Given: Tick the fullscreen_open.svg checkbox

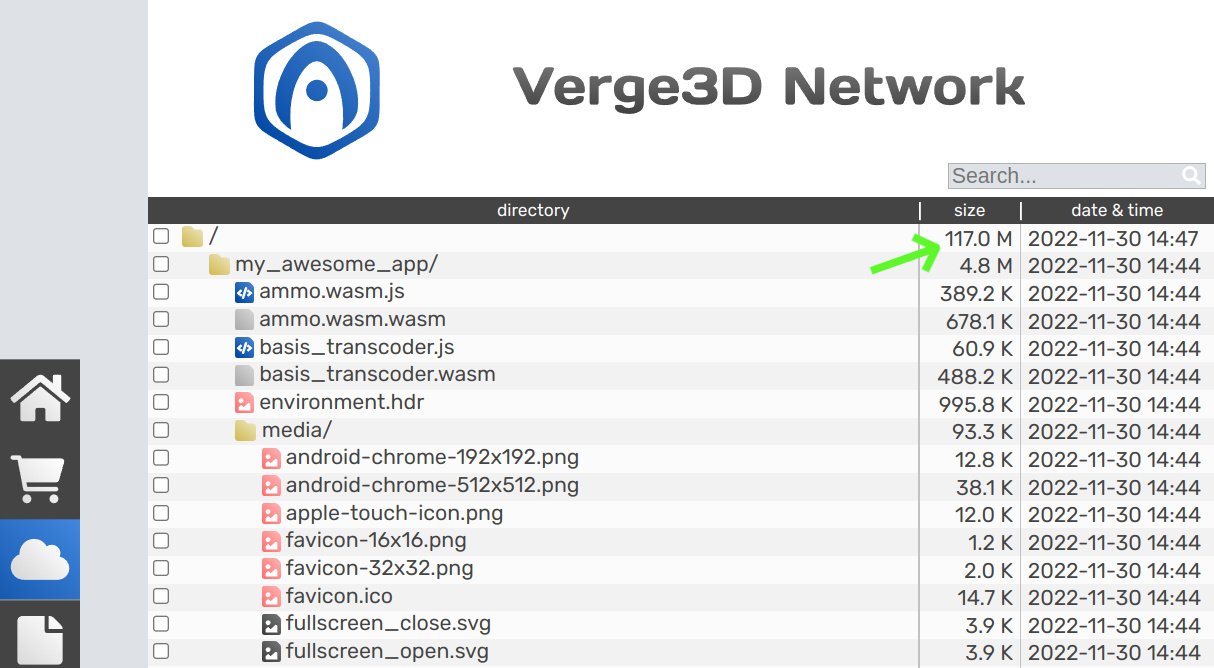Looking at the screenshot, I should [161, 652].
